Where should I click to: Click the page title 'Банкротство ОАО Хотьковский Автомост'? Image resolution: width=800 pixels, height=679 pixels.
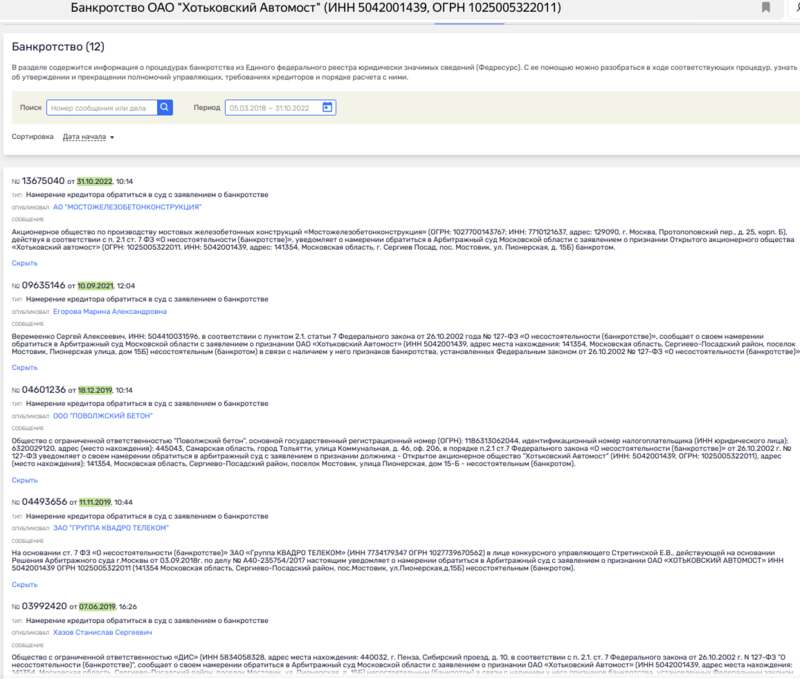pyautogui.click(x=316, y=8)
